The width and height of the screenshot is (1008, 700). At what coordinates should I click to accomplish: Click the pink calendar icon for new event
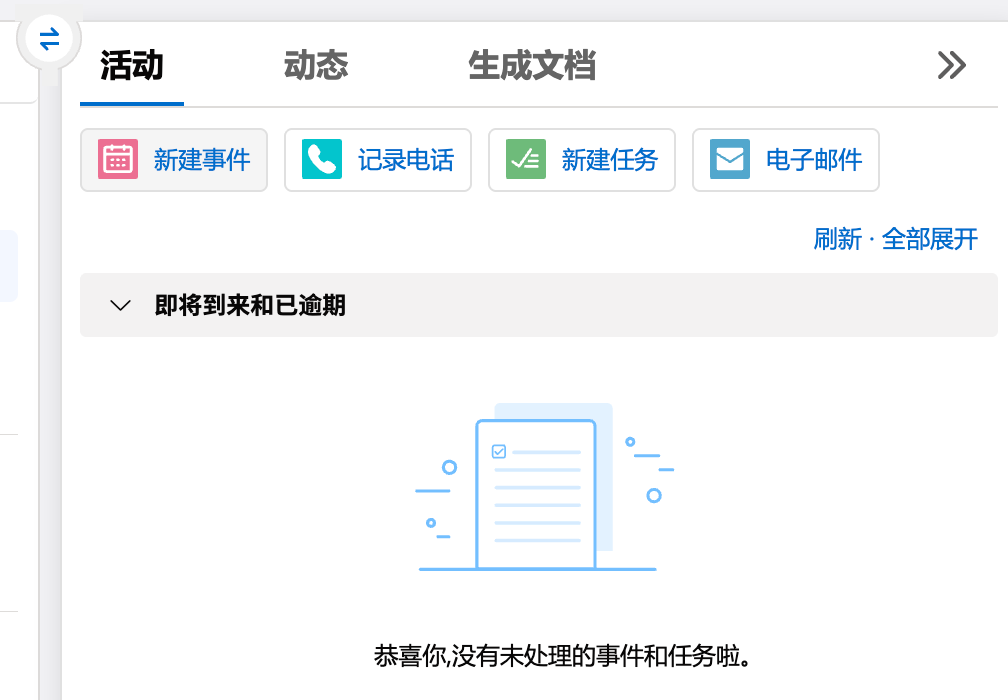pos(118,160)
